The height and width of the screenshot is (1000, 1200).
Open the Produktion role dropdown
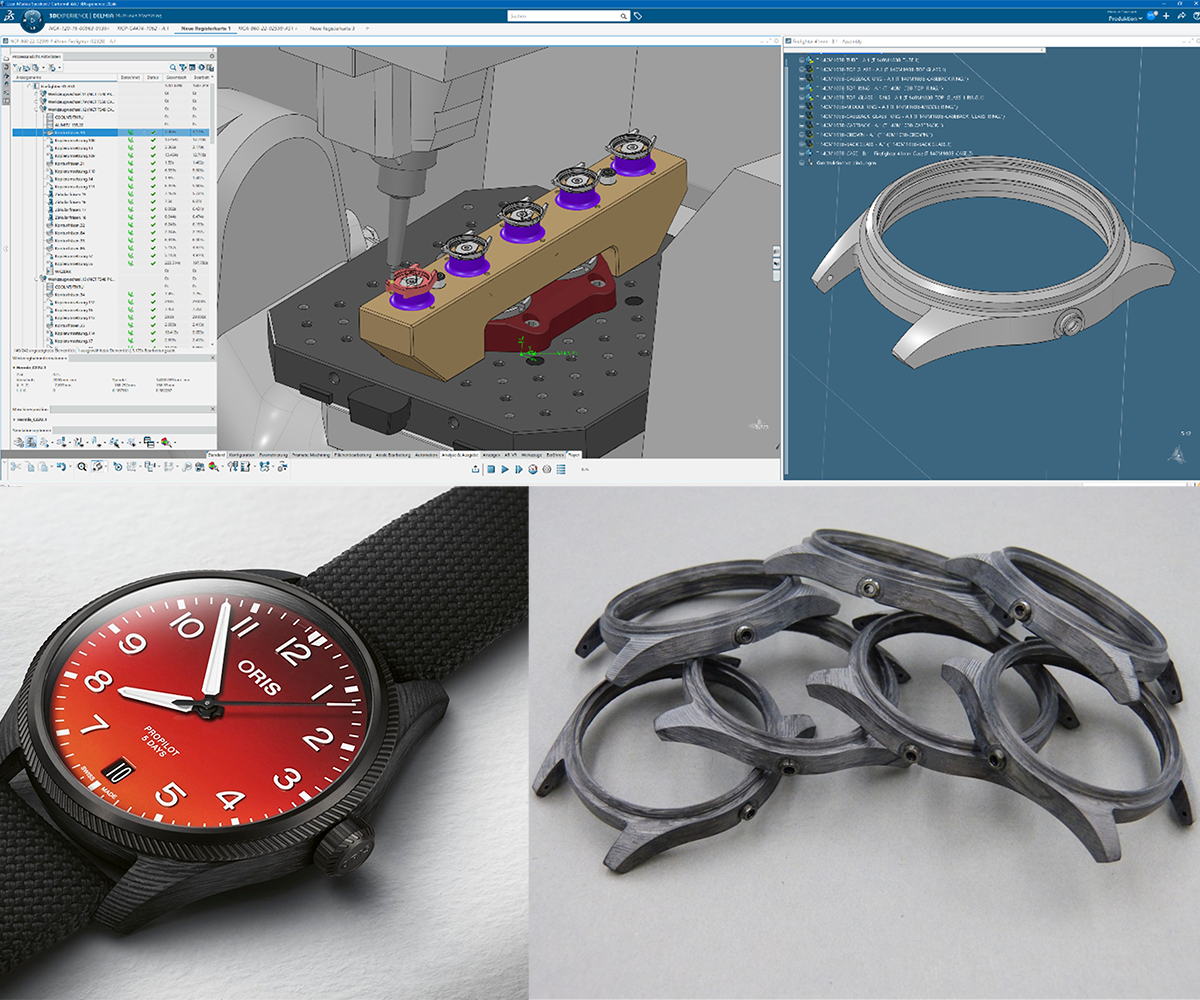1126,18
